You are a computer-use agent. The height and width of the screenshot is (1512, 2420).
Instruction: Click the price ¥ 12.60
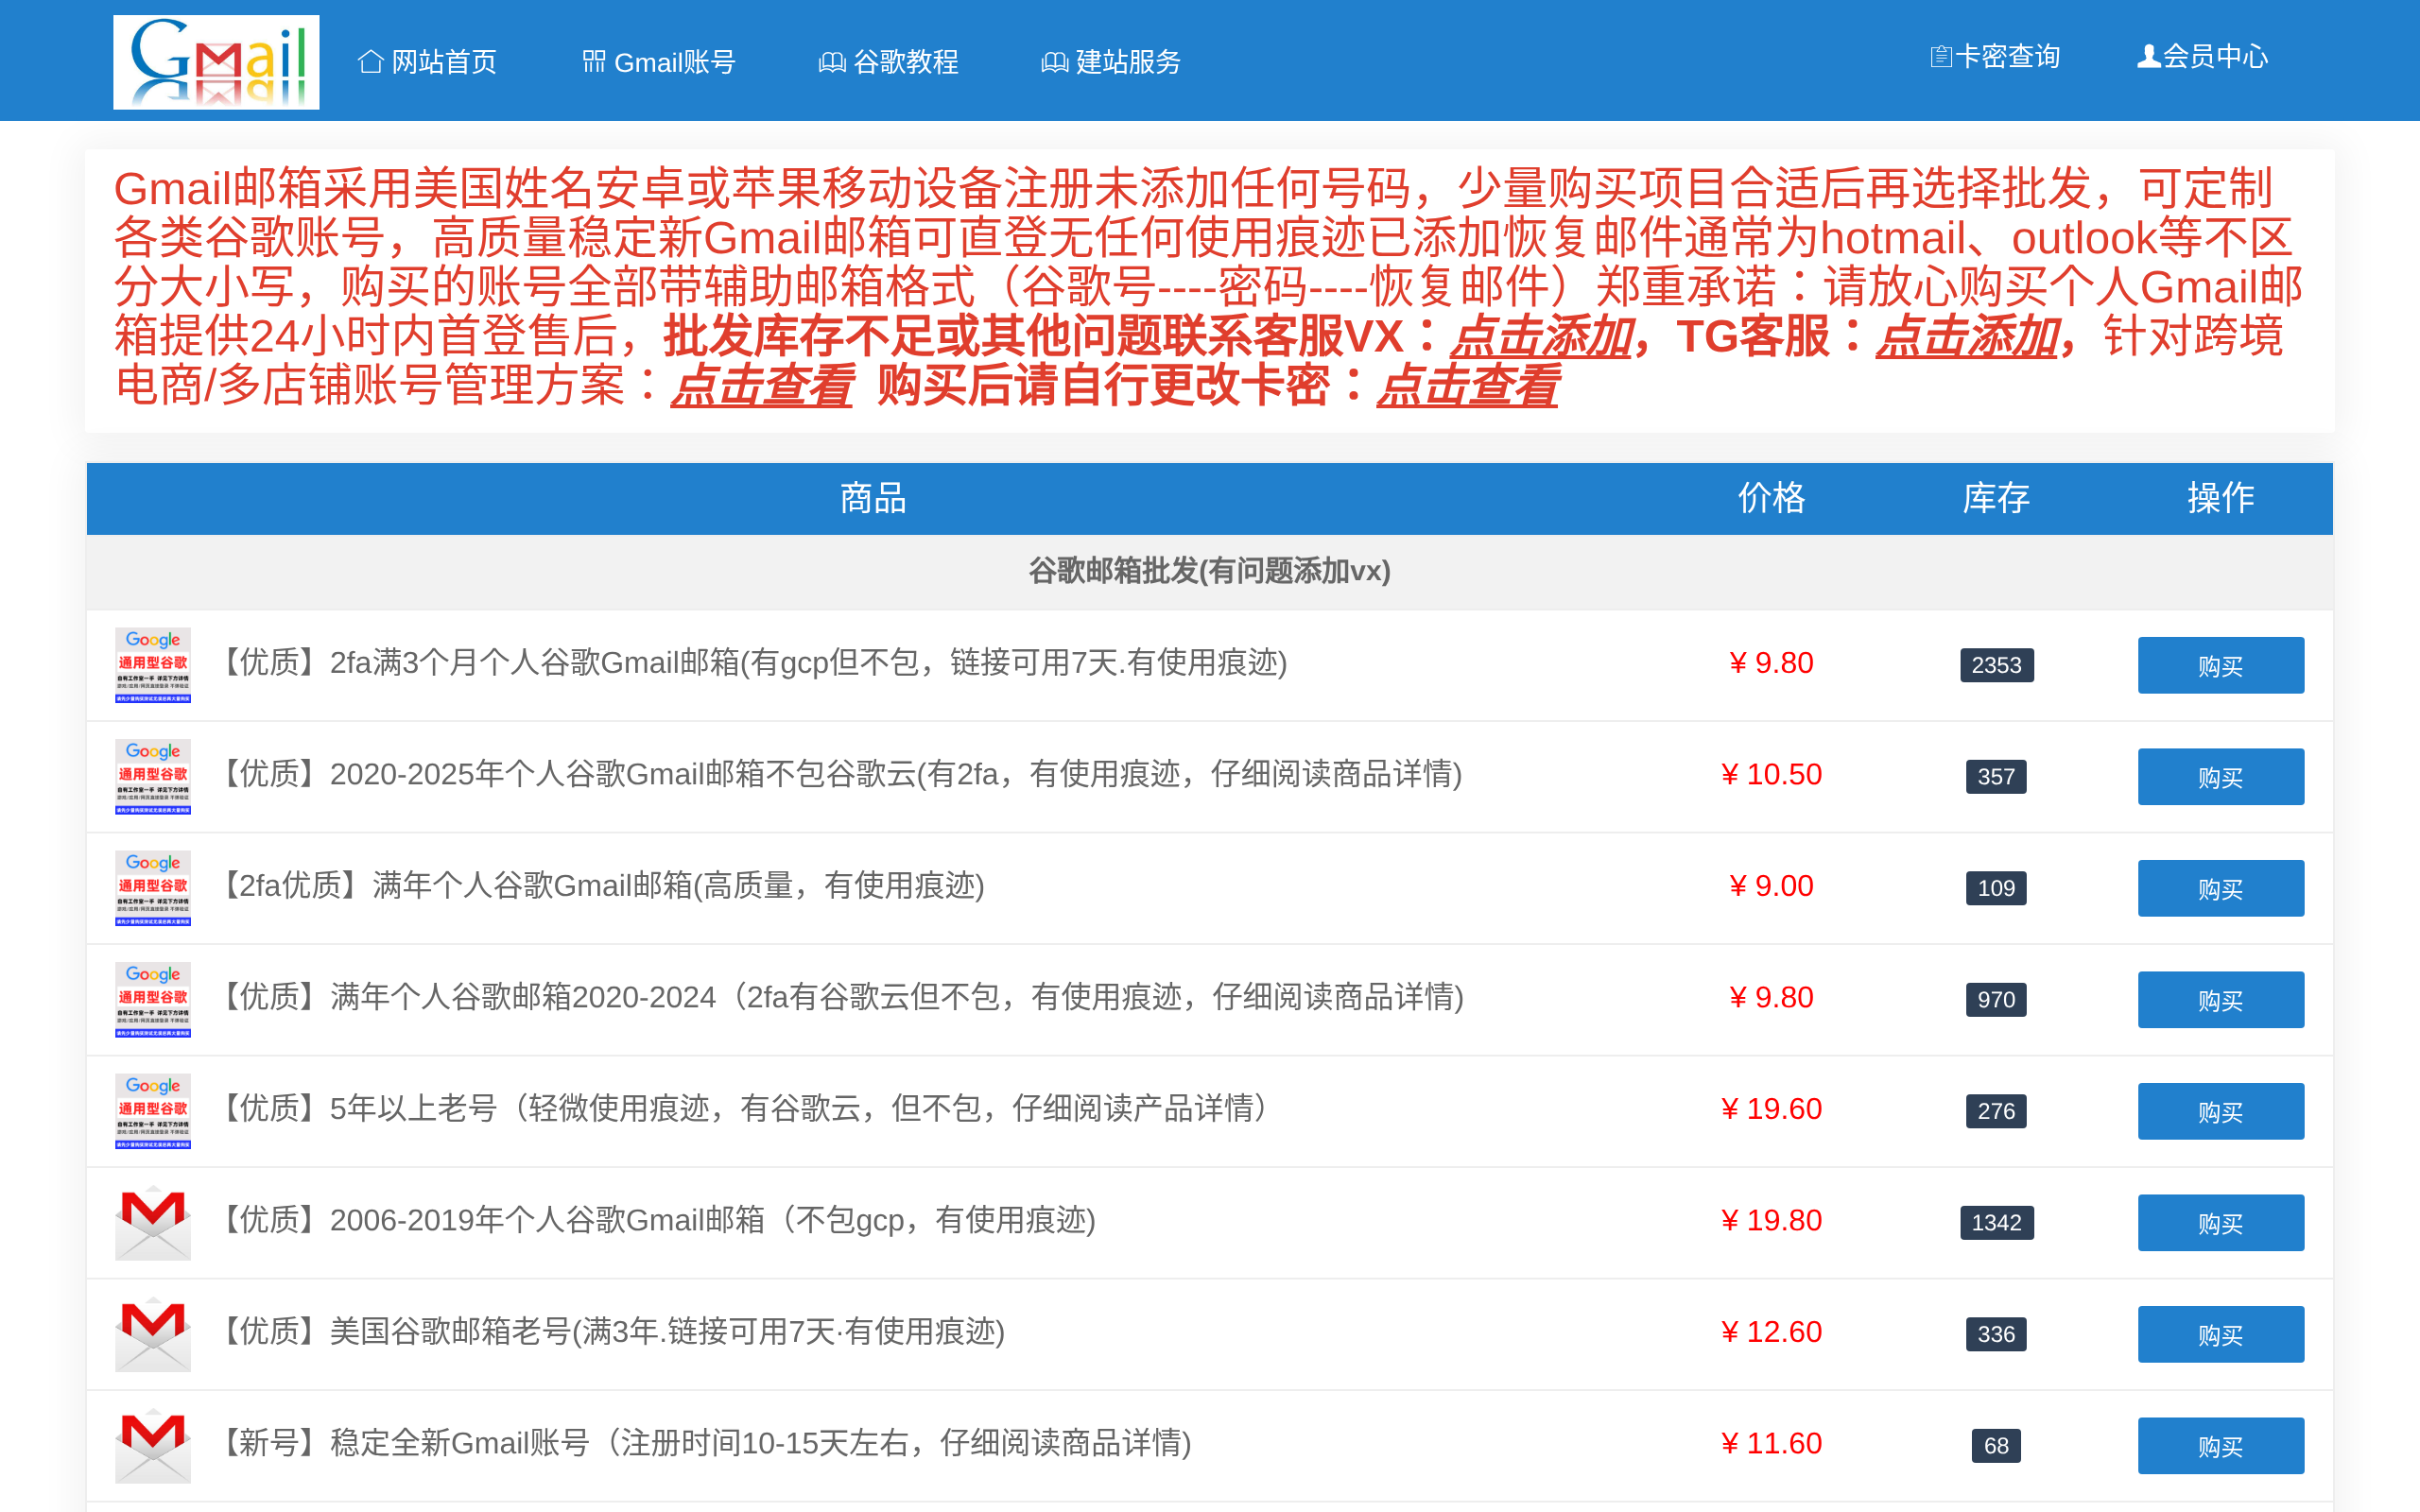(1771, 1332)
